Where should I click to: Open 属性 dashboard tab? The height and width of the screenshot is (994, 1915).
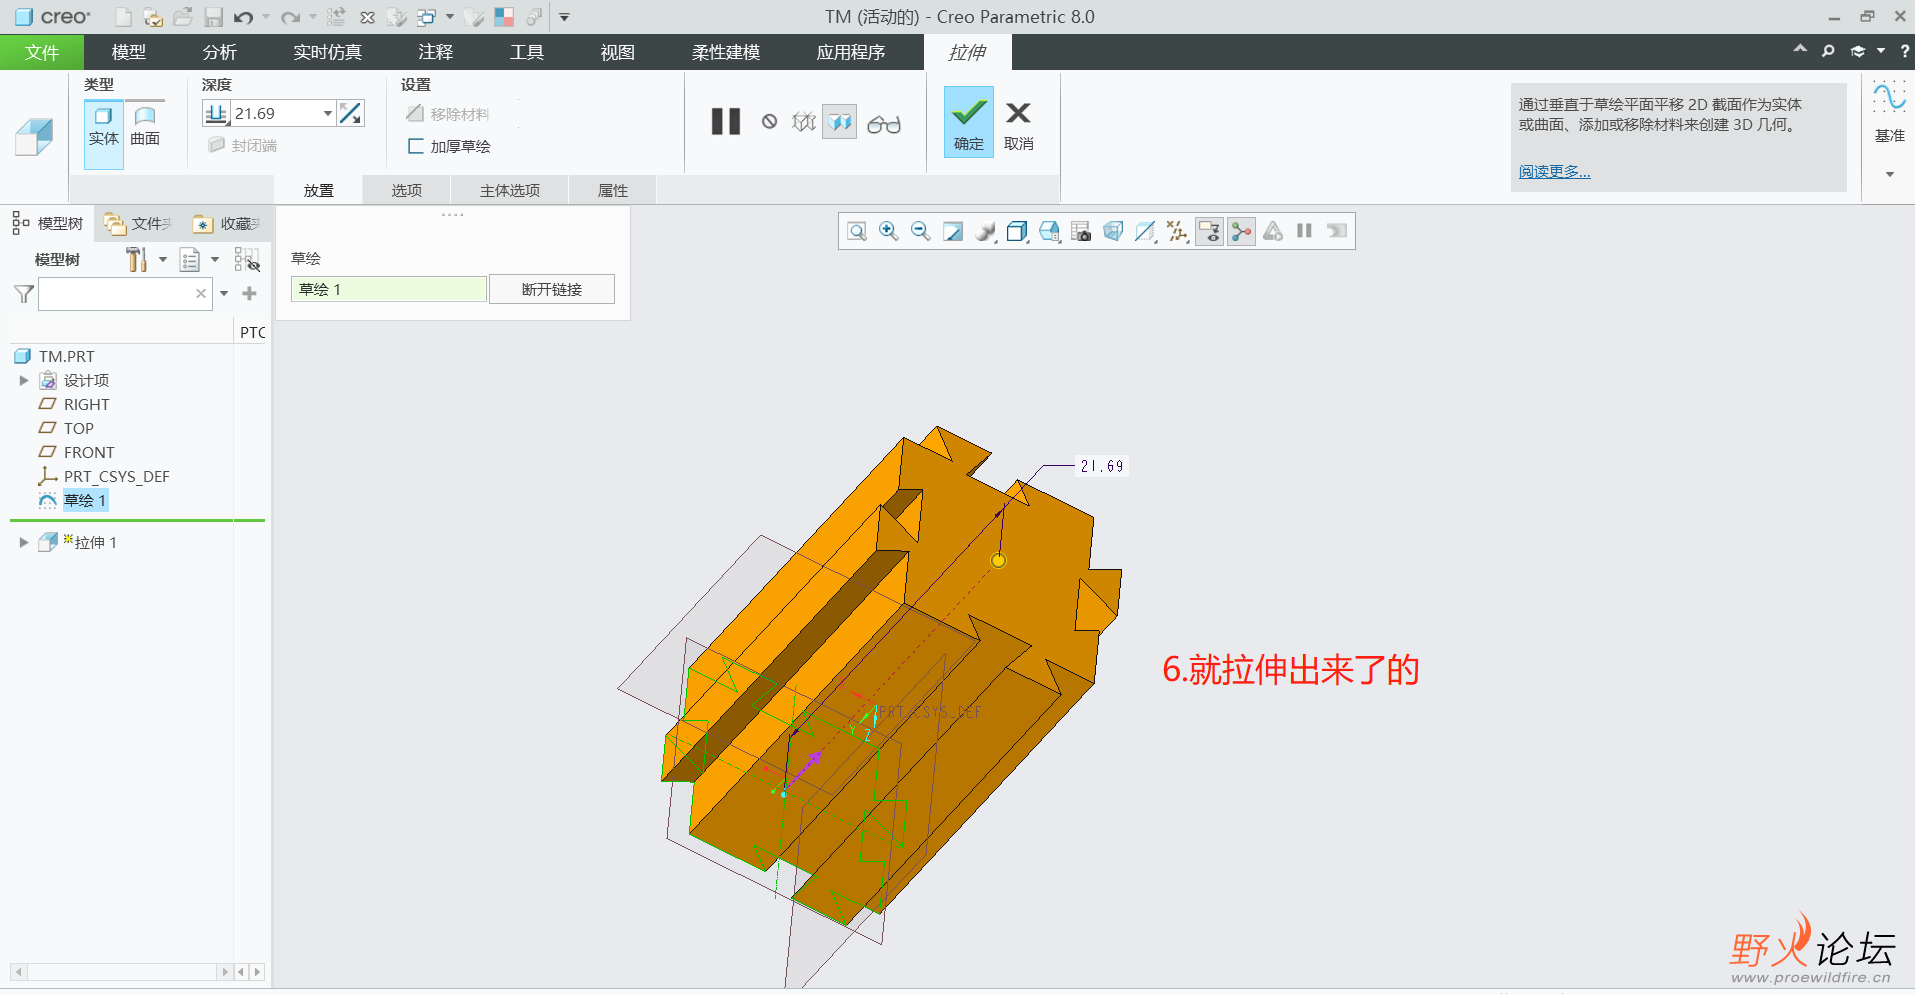(x=613, y=190)
